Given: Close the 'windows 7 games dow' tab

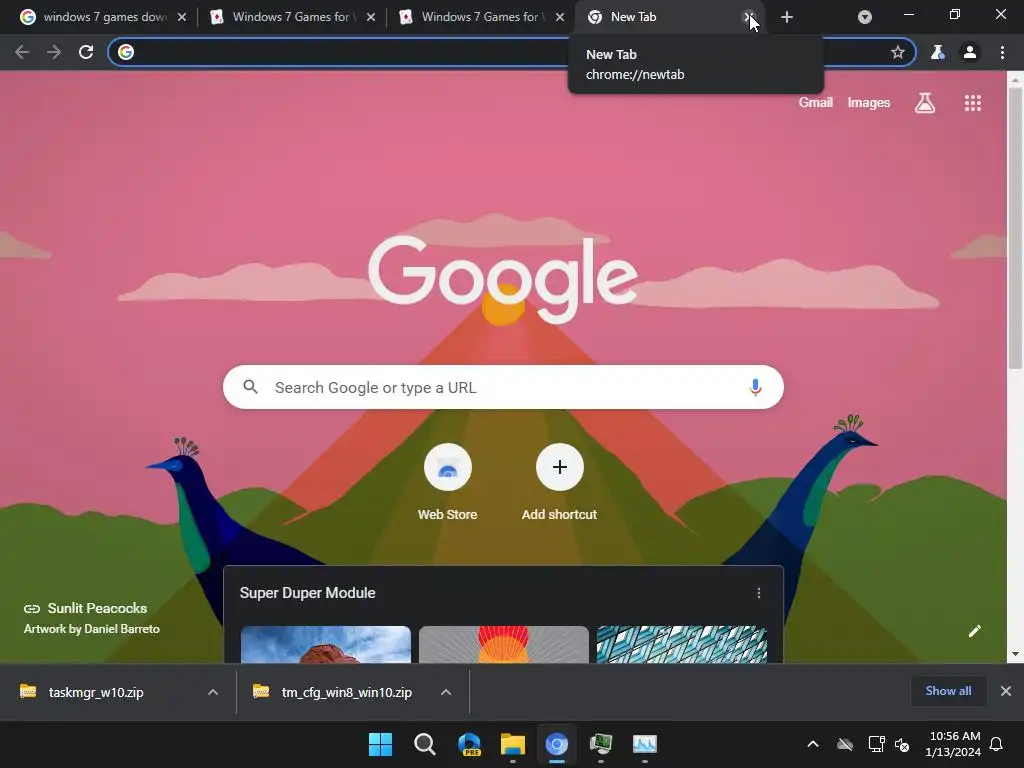Looking at the screenshot, I should pyautogui.click(x=182, y=18).
